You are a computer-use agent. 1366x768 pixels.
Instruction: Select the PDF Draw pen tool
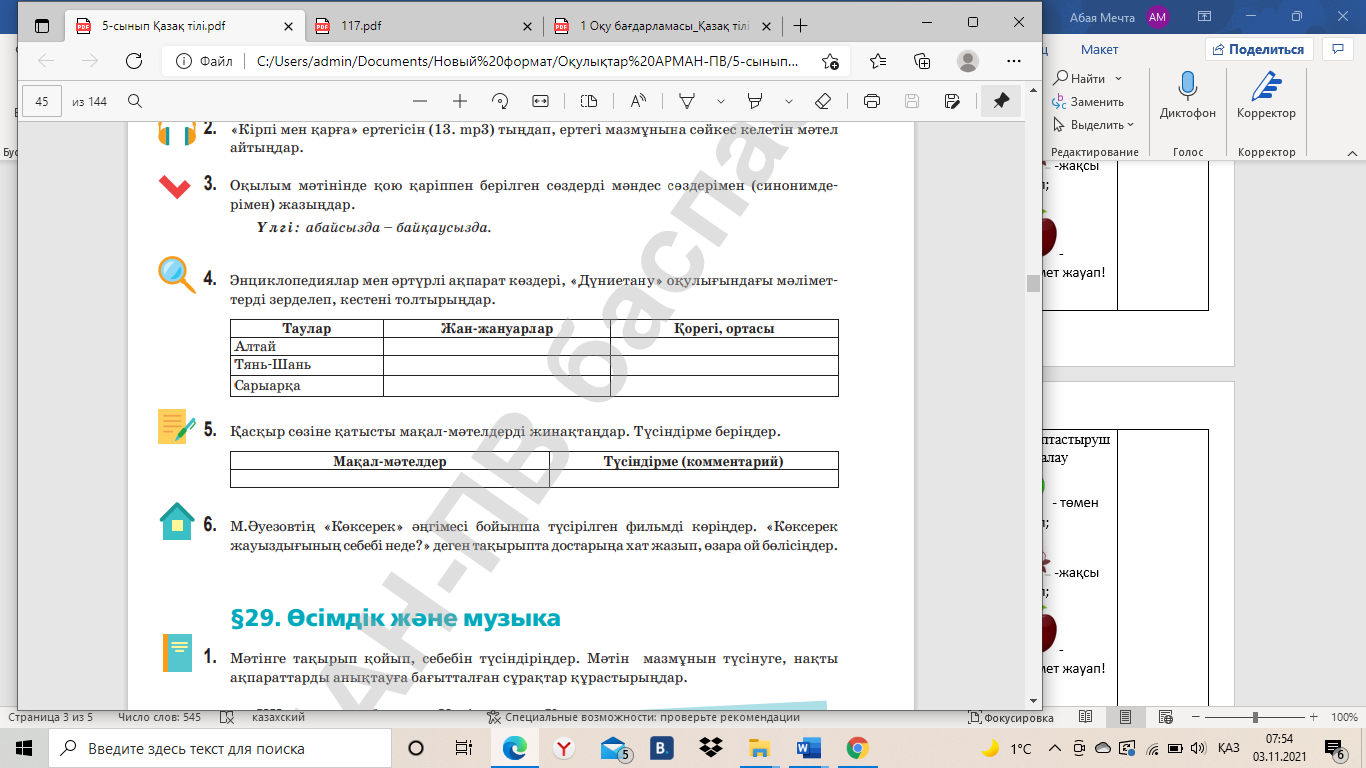click(x=688, y=101)
